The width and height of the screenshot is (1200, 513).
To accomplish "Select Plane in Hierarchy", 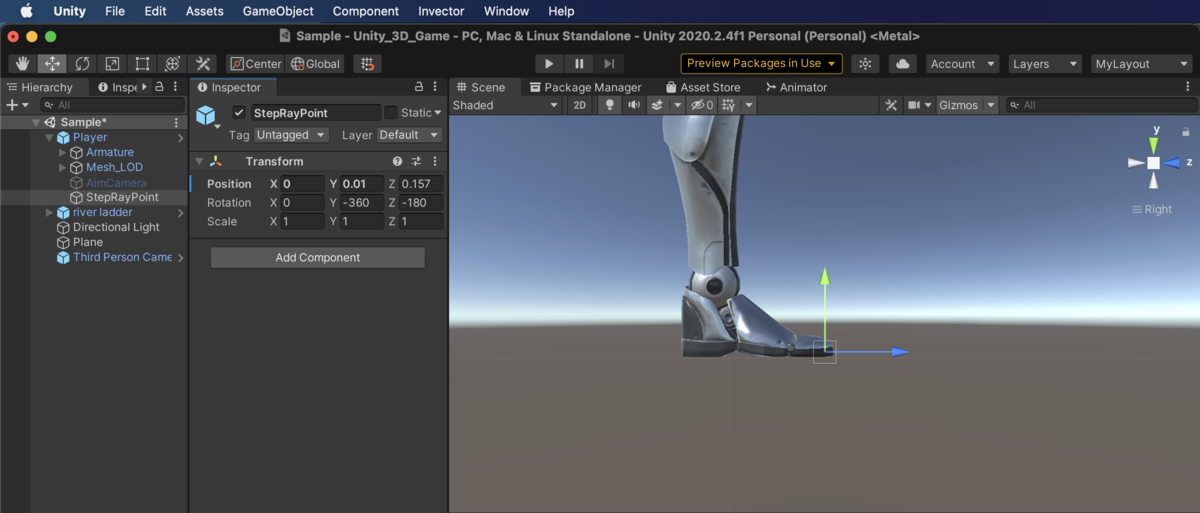I will click(87, 242).
